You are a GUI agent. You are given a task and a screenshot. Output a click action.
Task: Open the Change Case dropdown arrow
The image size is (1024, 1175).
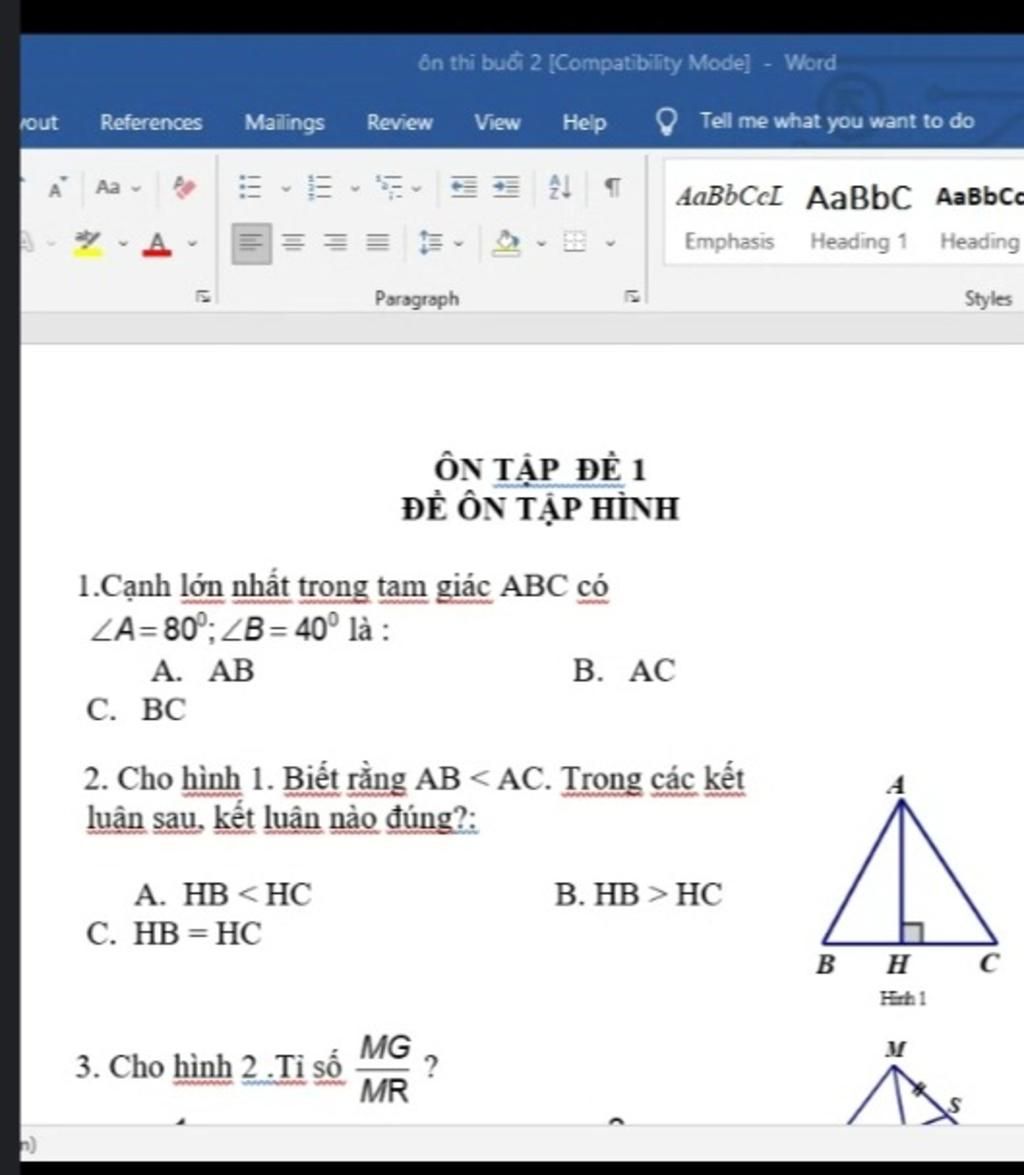click(x=136, y=188)
